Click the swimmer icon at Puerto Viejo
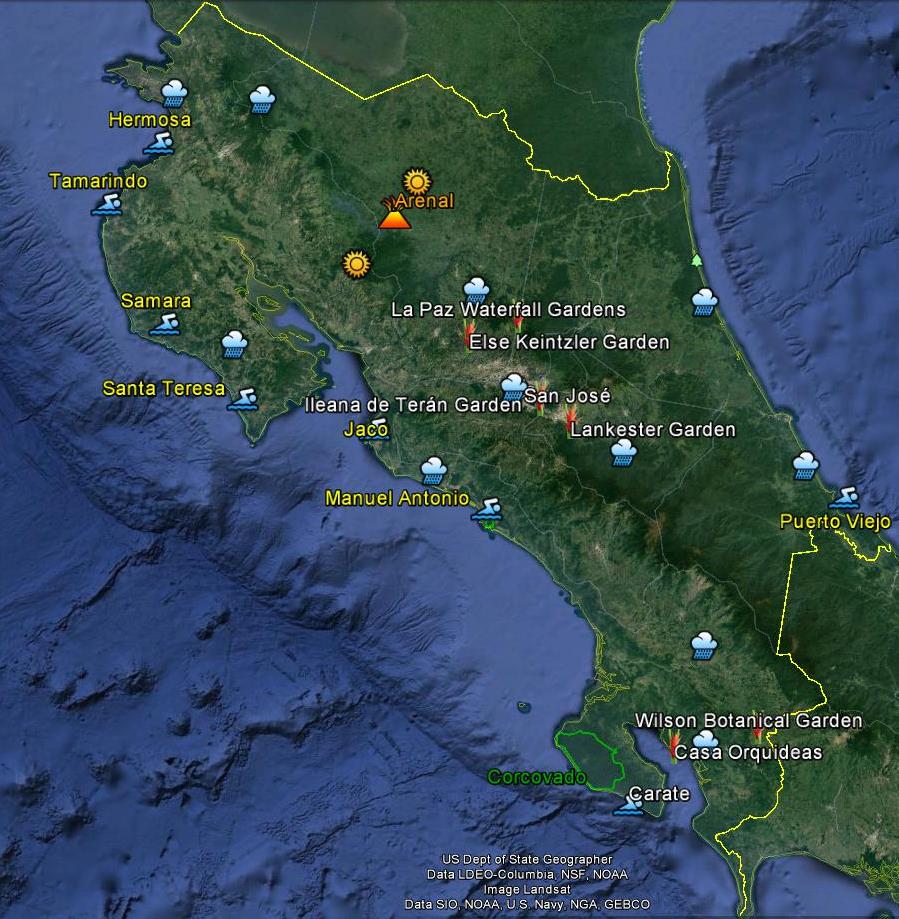The width and height of the screenshot is (899, 919). (x=845, y=497)
